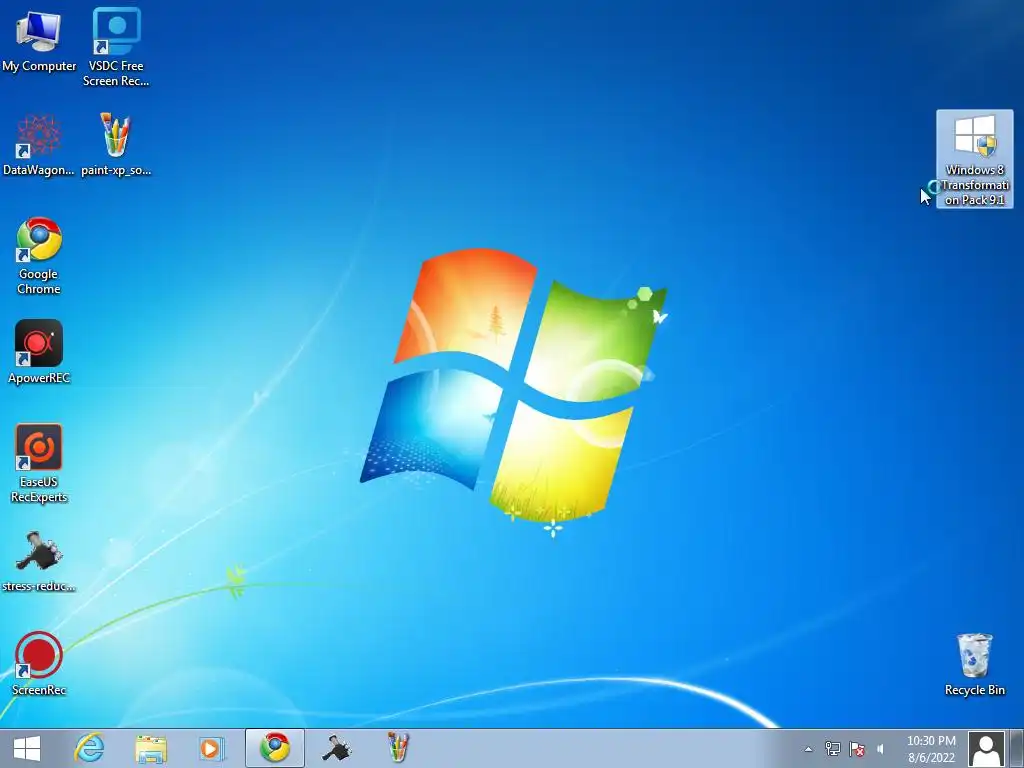Select the DataWagon desktop shortcut

click(x=39, y=144)
